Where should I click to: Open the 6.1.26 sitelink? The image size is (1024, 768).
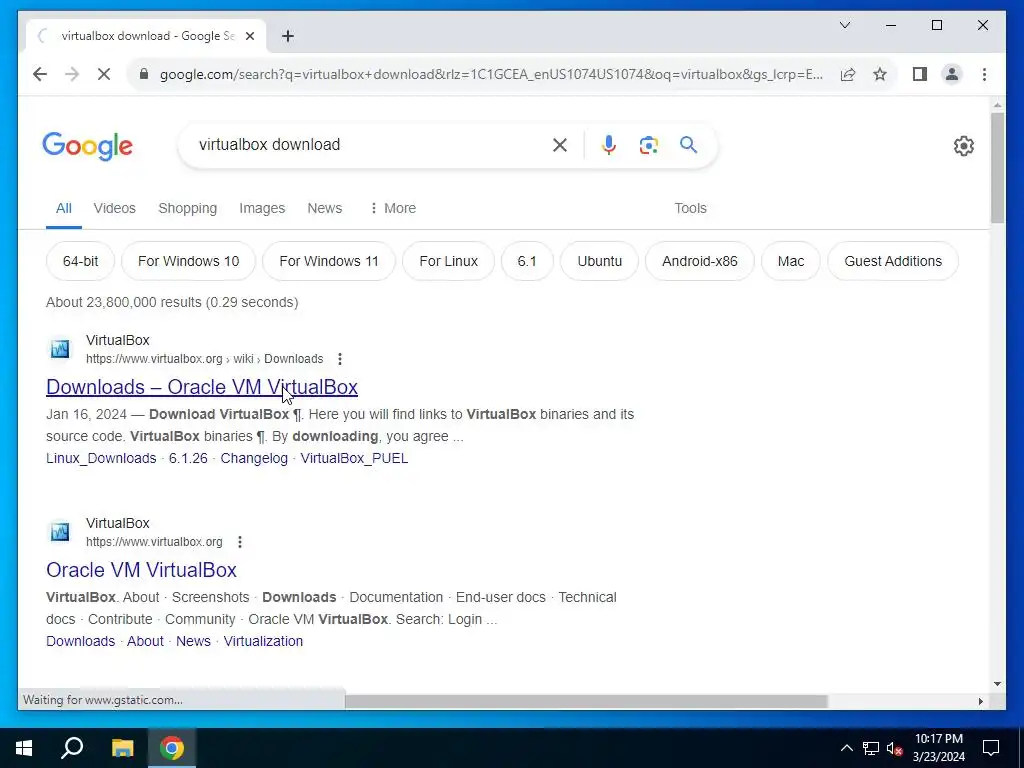pyautogui.click(x=188, y=458)
